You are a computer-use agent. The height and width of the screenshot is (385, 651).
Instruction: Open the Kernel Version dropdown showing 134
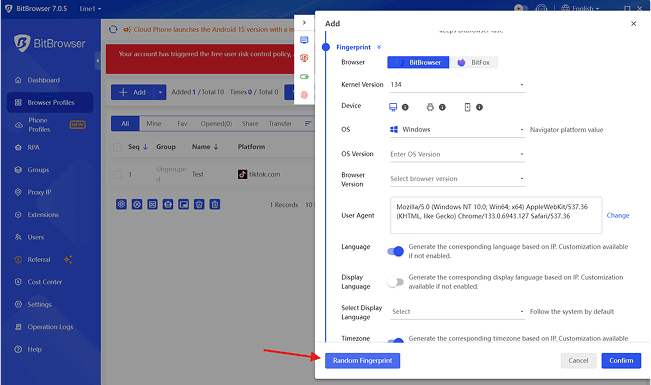[x=457, y=85]
